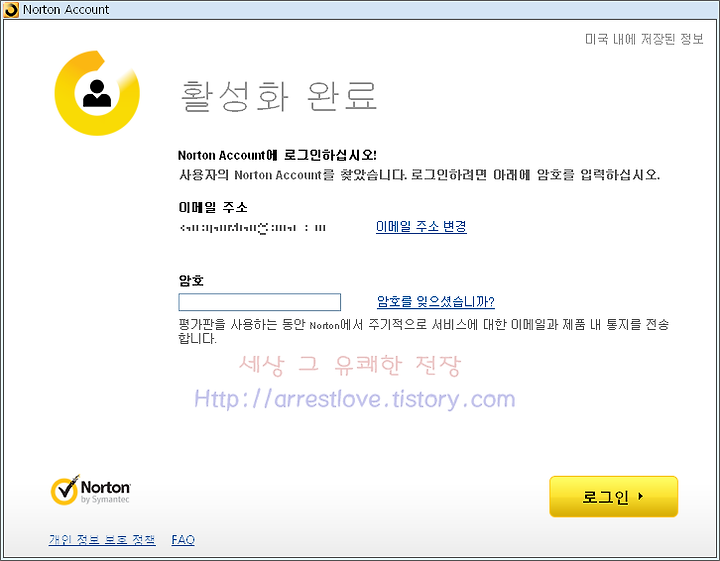Image resolution: width=720 pixels, height=561 pixels.
Task: Click the yellow 로그인 button
Action: click(x=613, y=496)
